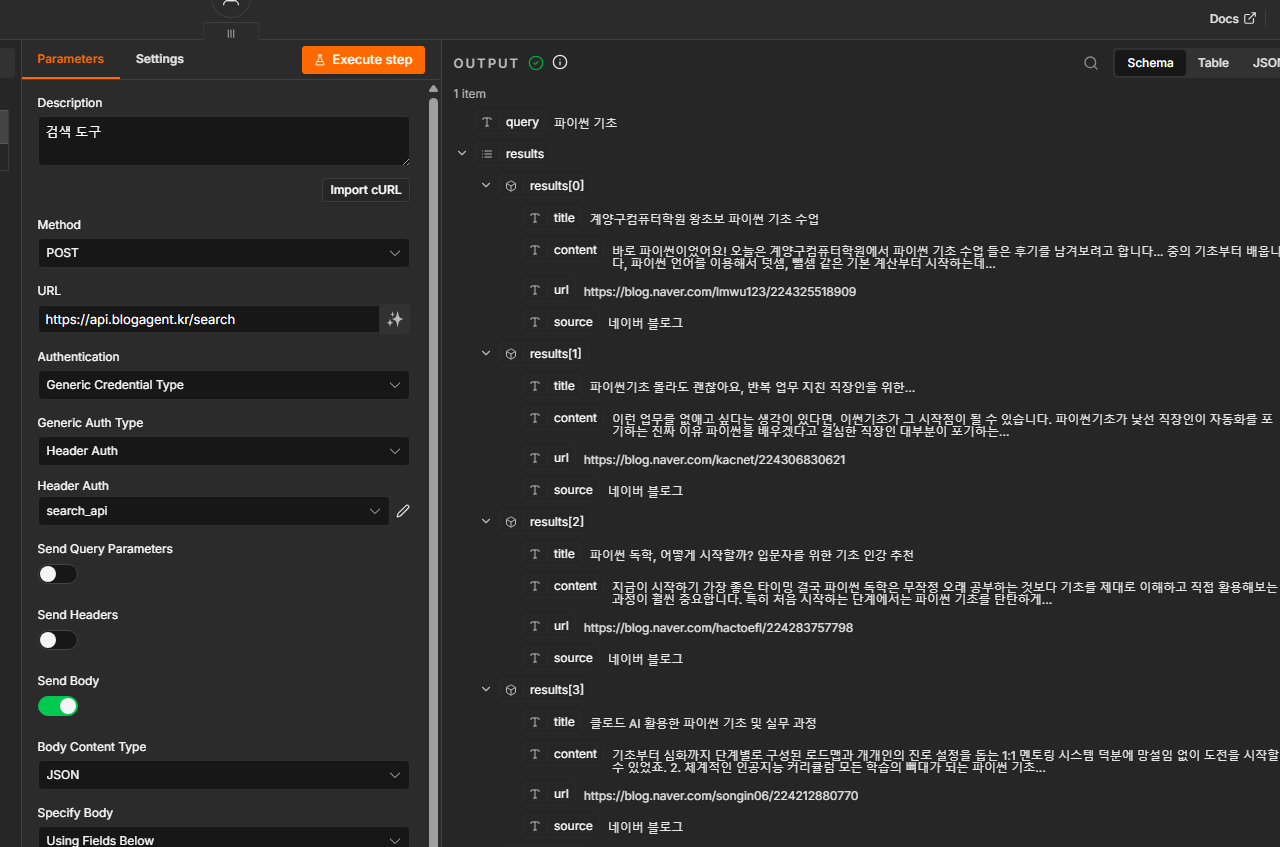Click the hactoefl blog URL value
The height and width of the screenshot is (847, 1280).
coord(718,628)
